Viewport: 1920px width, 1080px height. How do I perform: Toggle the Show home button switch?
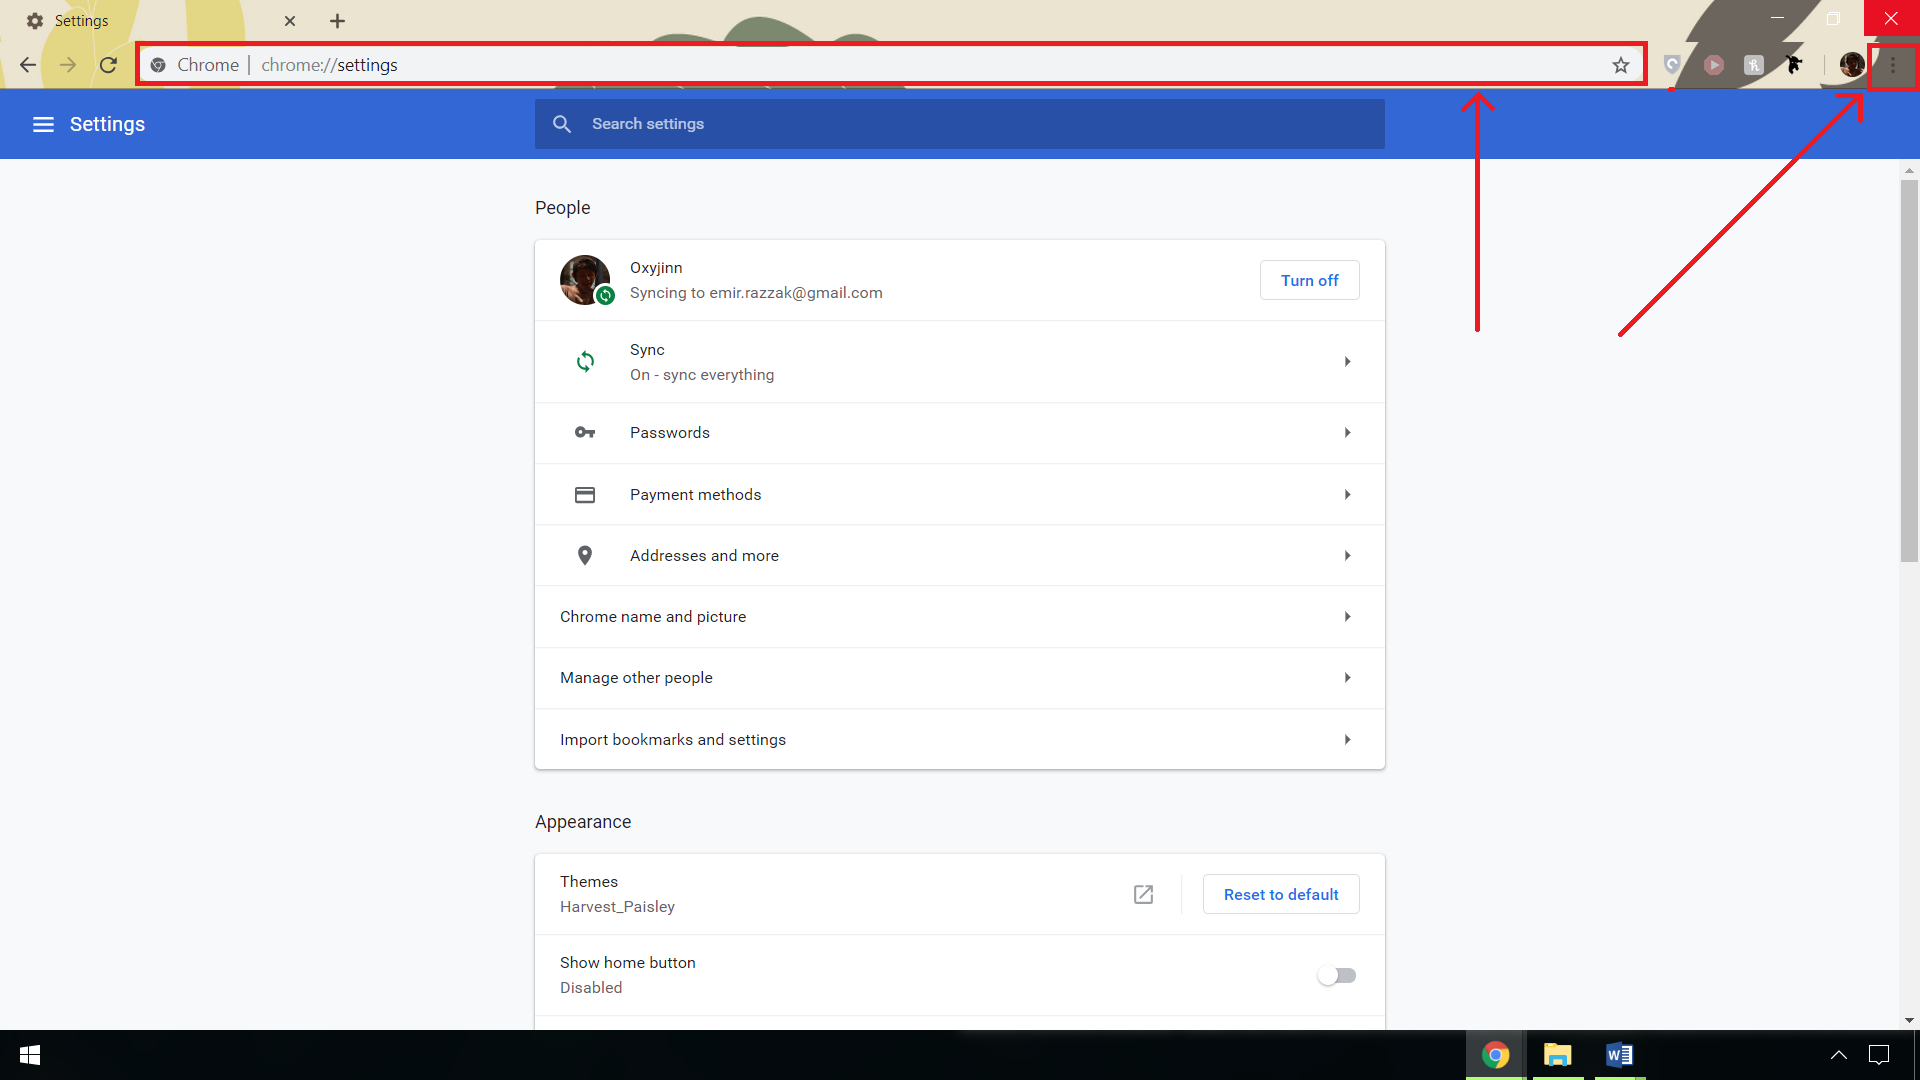coord(1336,975)
